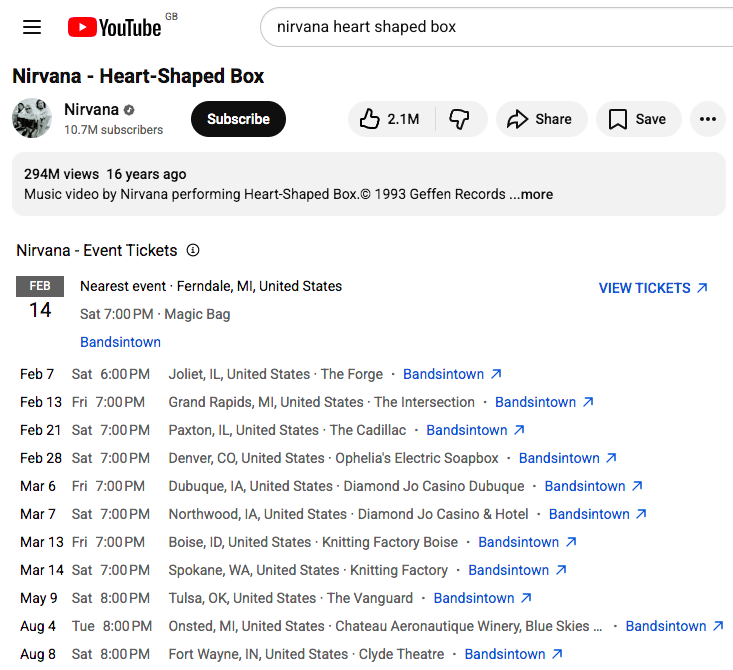
Task: Open Bandsintown link for Denver event
Action: click(x=568, y=458)
